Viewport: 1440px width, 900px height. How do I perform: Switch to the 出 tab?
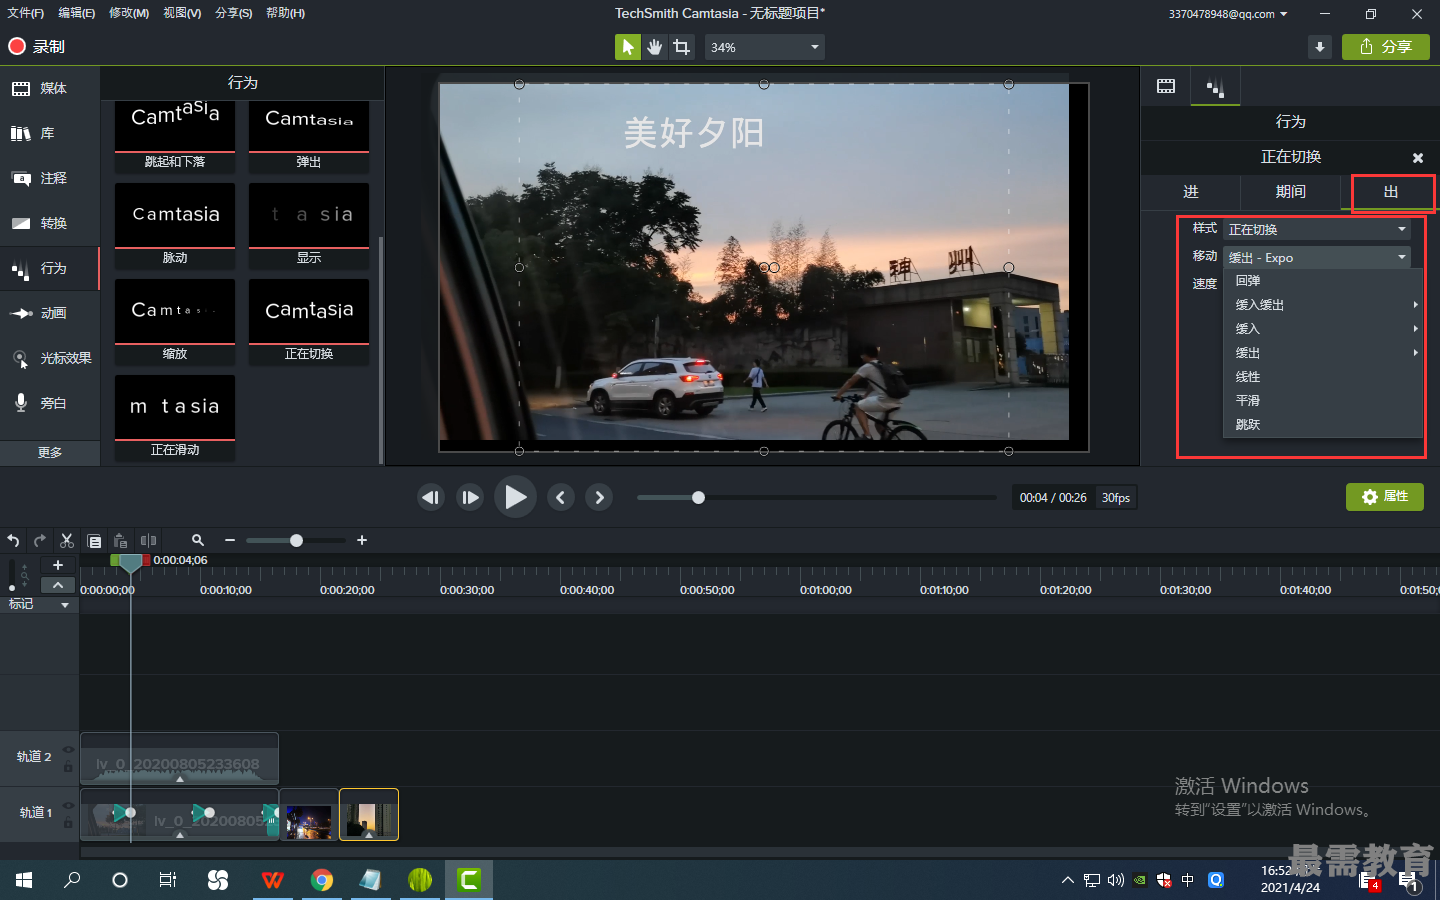click(x=1391, y=192)
